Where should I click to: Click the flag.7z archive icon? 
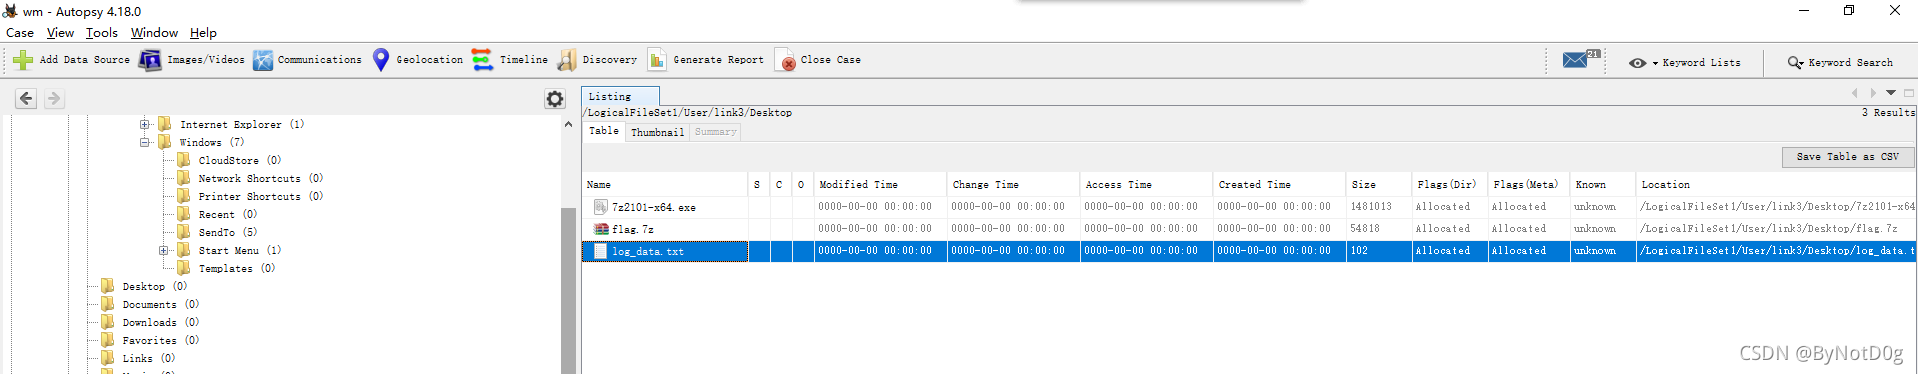[x=601, y=229]
